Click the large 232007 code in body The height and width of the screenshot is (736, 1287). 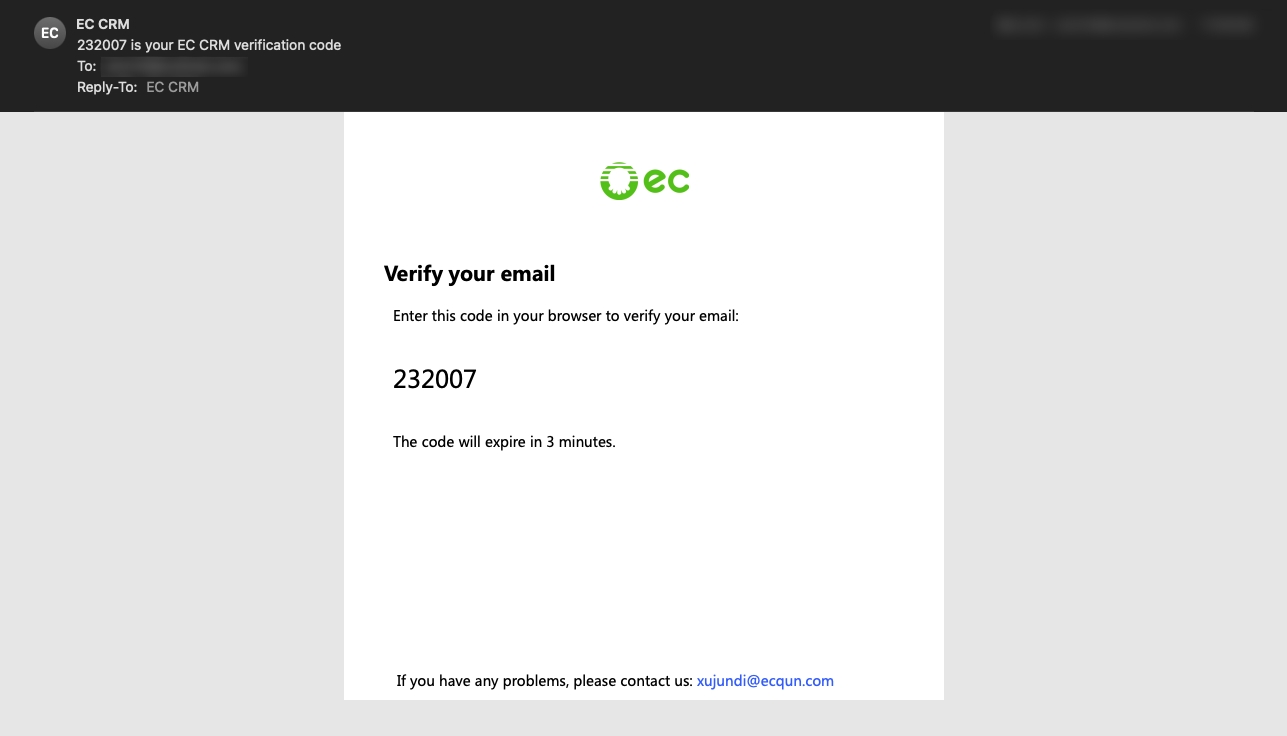[x=435, y=379]
